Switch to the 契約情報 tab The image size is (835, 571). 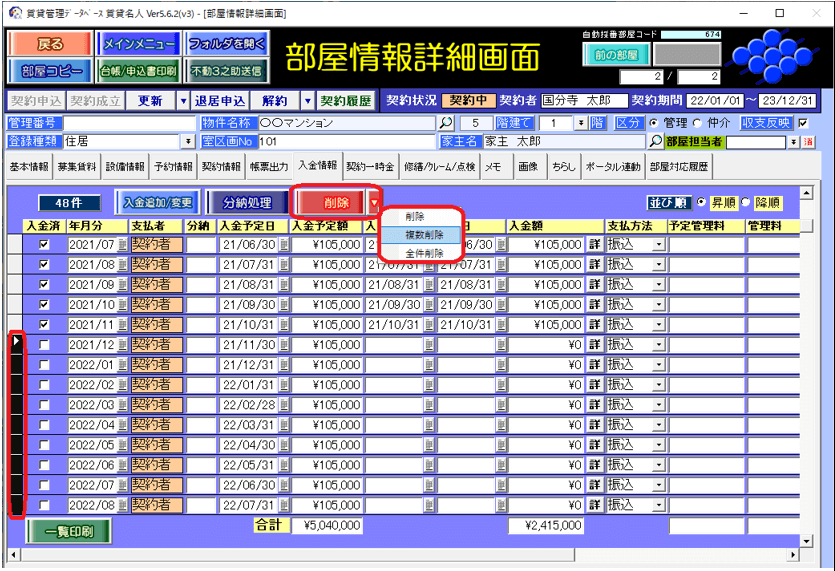tap(221, 166)
